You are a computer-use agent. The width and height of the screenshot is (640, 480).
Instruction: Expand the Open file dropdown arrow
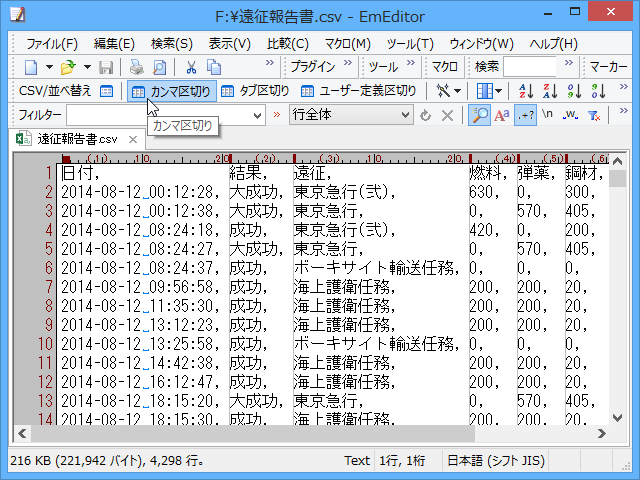(x=87, y=67)
